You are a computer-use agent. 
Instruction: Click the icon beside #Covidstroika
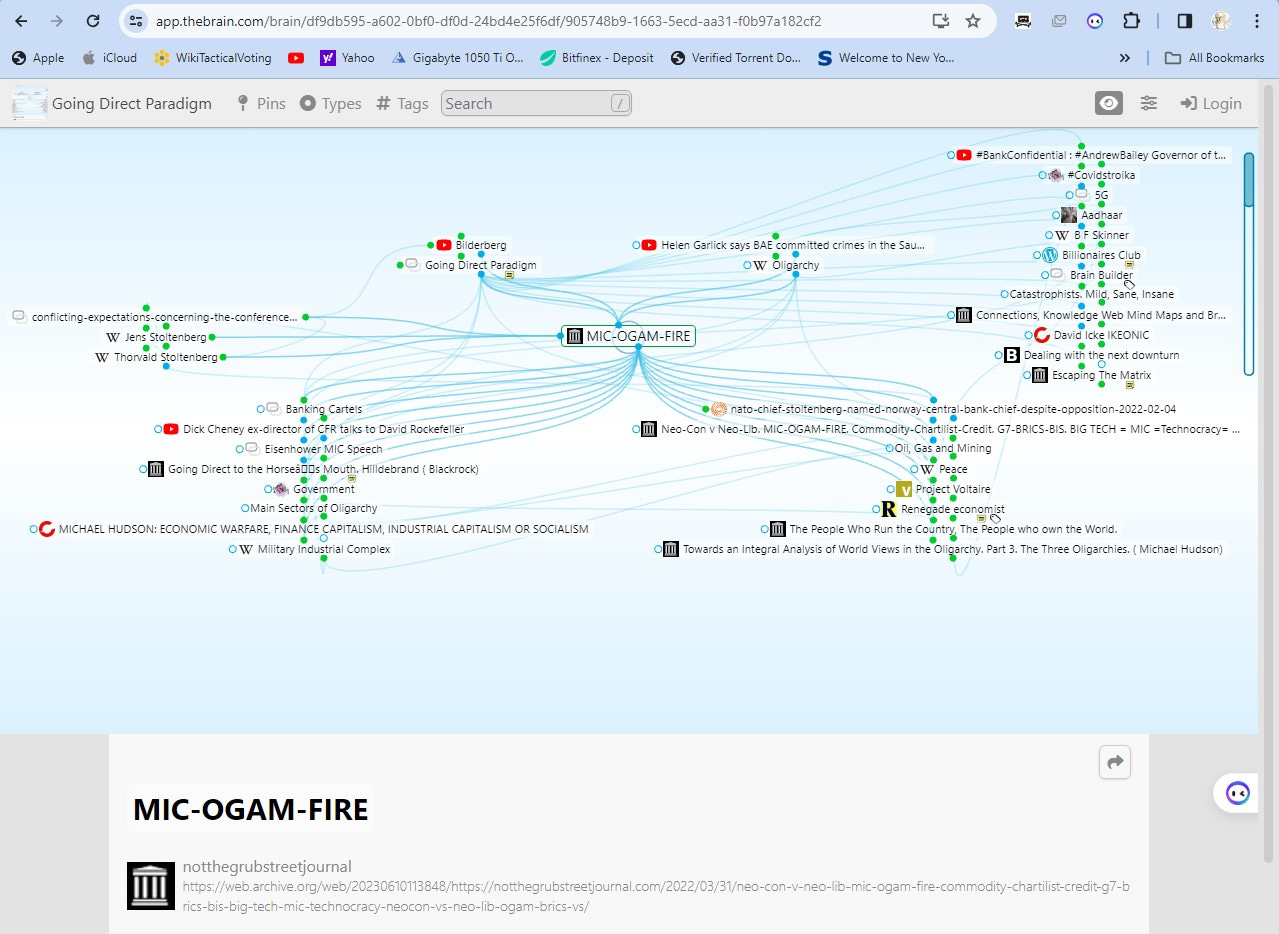(1055, 175)
